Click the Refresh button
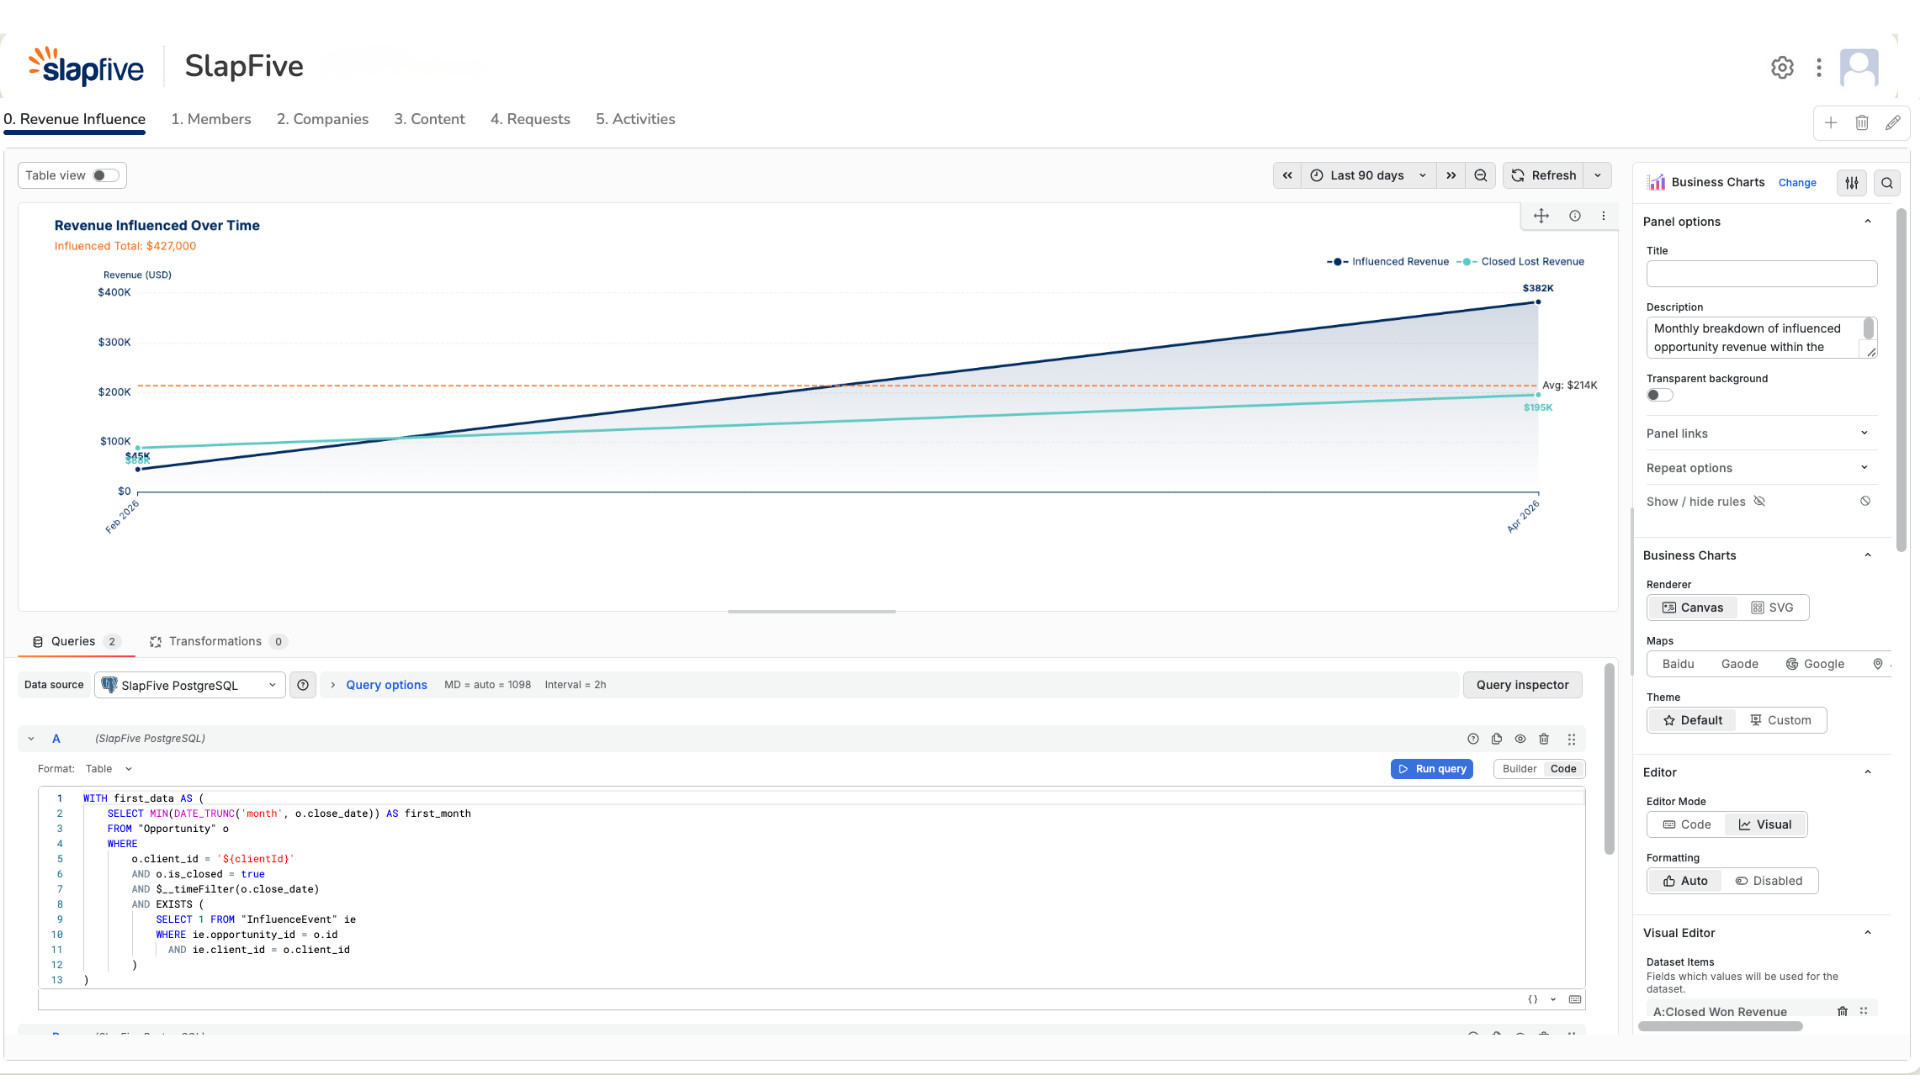This screenshot has height=1080, width=1920. pyautogui.click(x=1544, y=175)
